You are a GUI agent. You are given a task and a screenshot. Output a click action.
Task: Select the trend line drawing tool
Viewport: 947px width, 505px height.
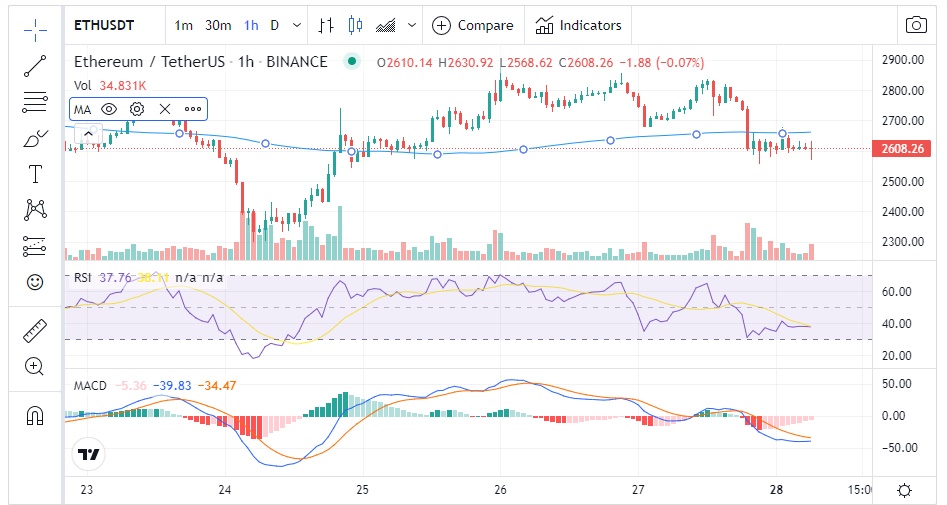point(35,66)
